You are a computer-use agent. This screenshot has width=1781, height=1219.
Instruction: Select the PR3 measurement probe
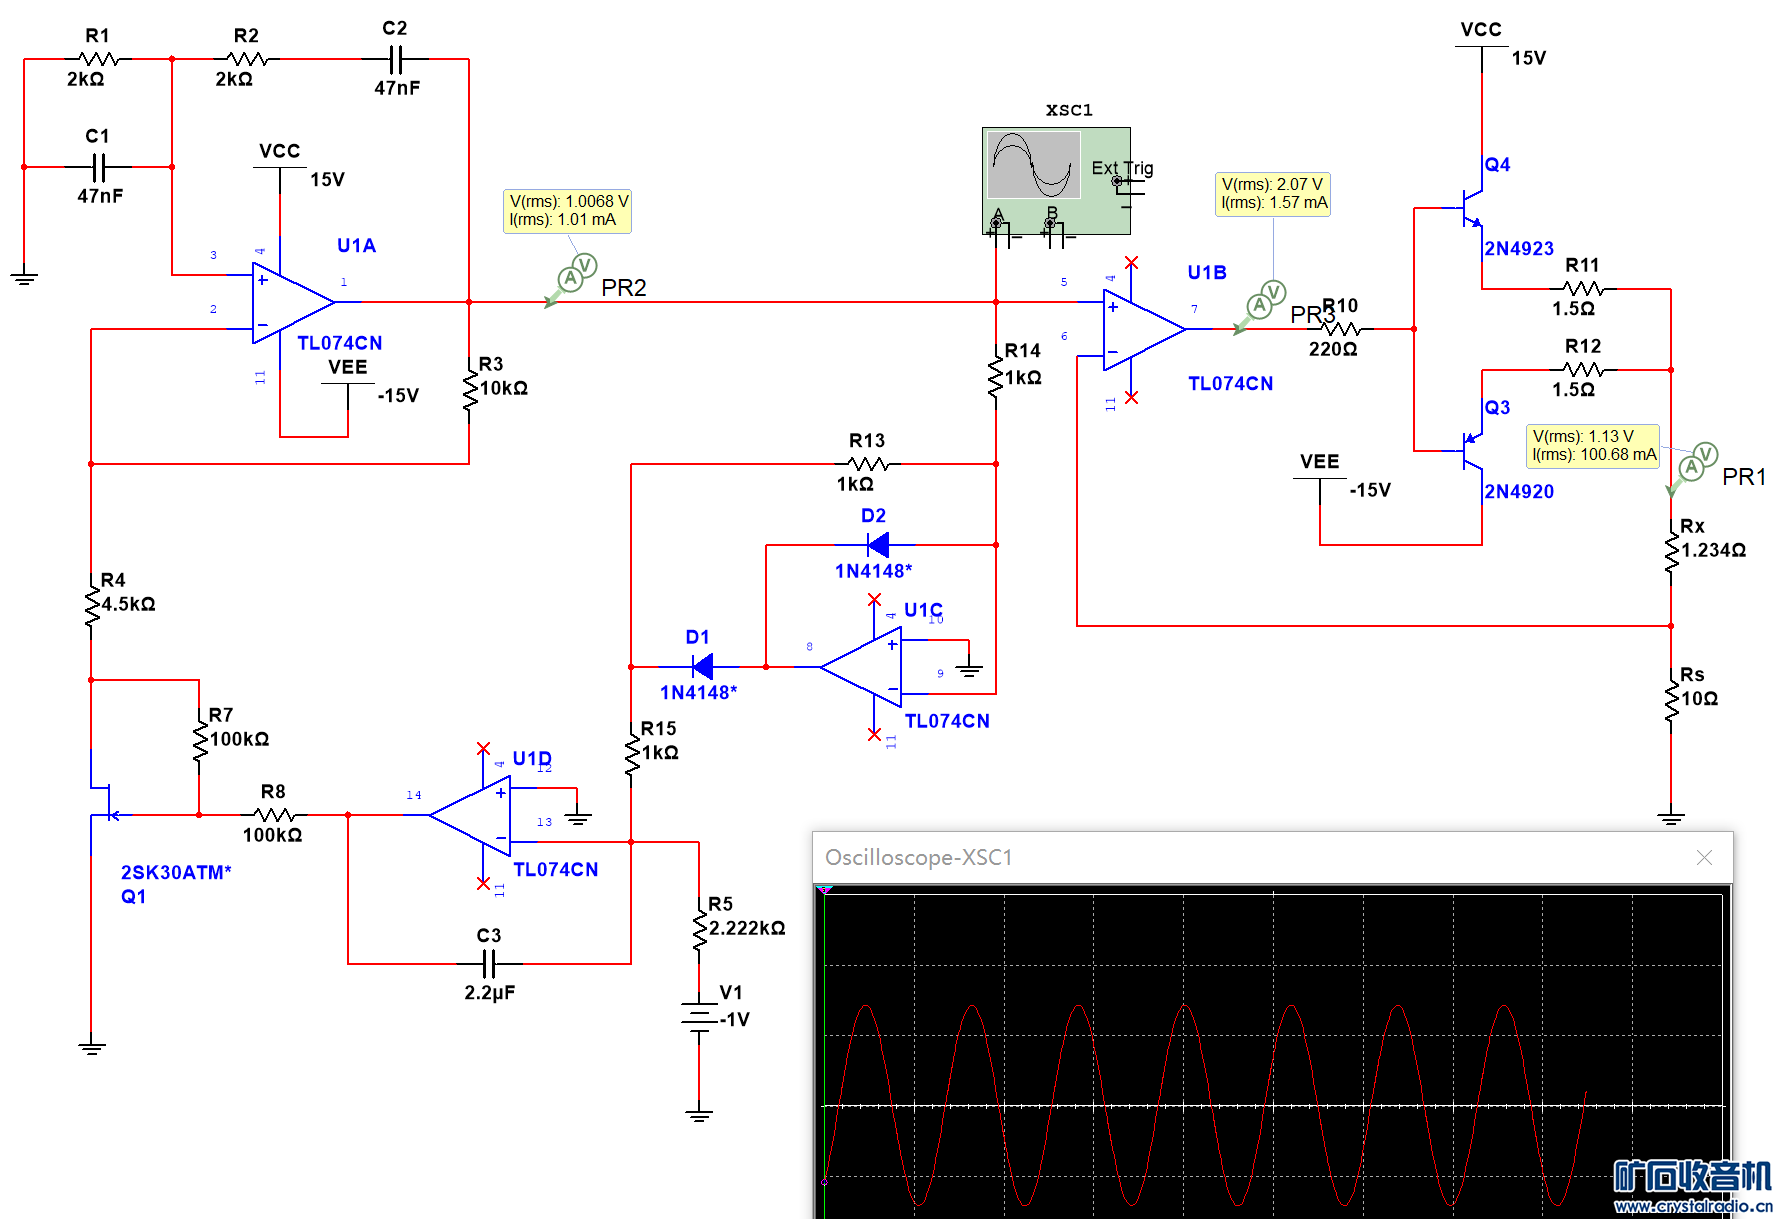(x=1261, y=307)
